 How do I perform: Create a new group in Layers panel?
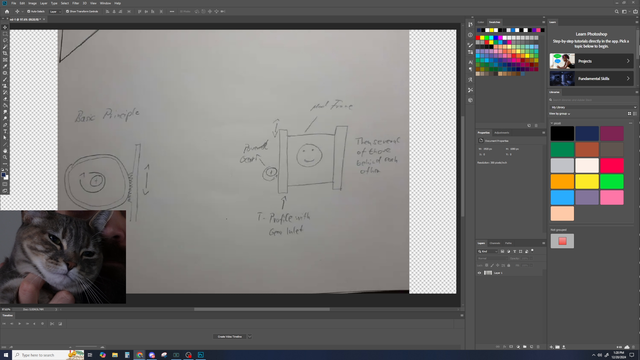point(524,347)
